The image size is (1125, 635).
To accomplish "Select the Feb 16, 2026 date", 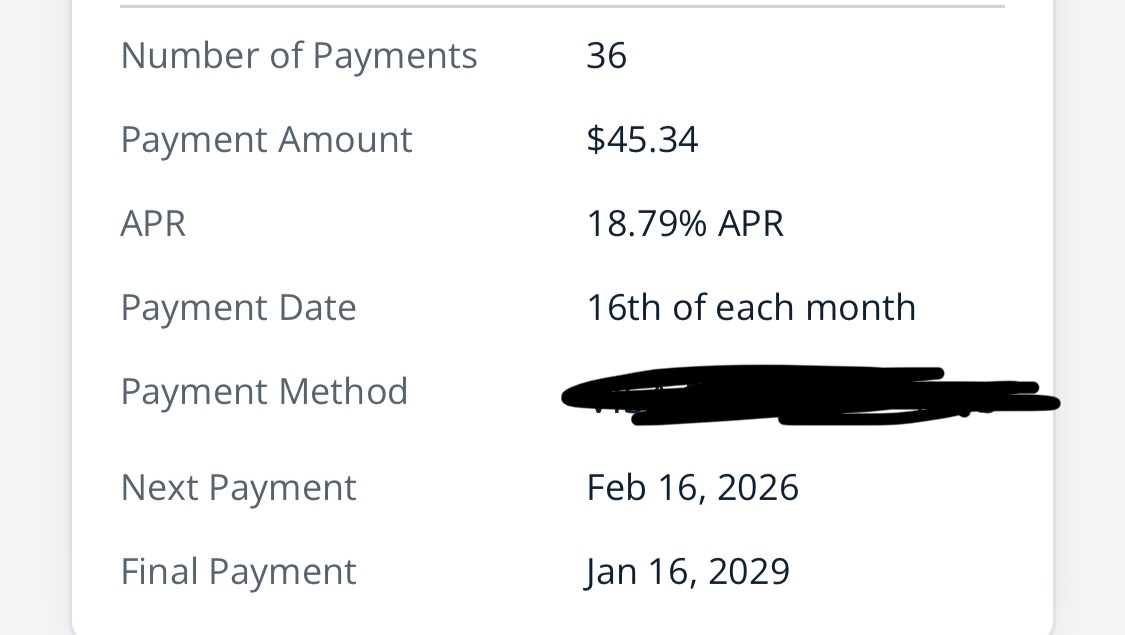I will (692, 488).
